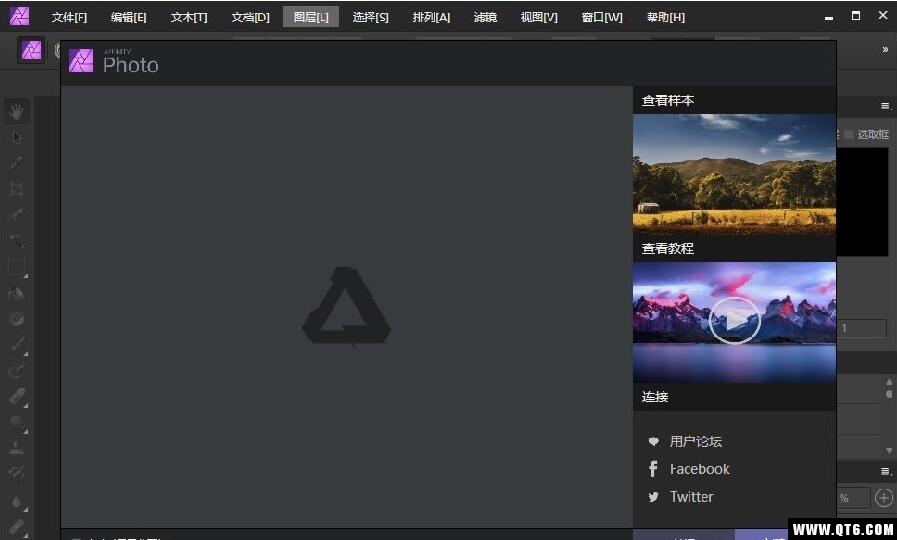Open the 用户论坛 link

[x=695, y=441]
